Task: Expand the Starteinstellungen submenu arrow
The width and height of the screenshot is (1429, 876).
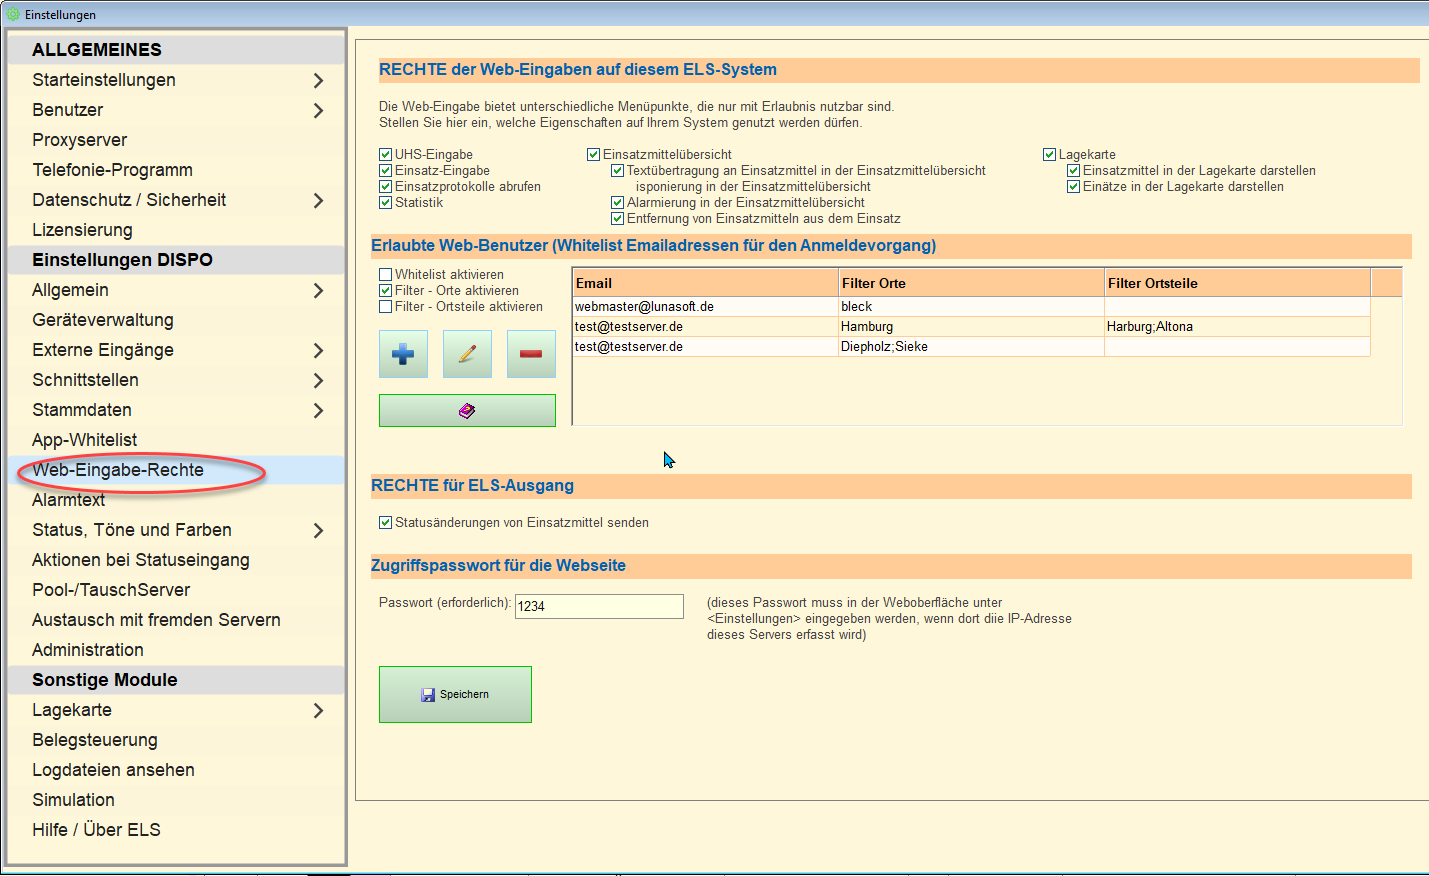Action: point(318,80)
